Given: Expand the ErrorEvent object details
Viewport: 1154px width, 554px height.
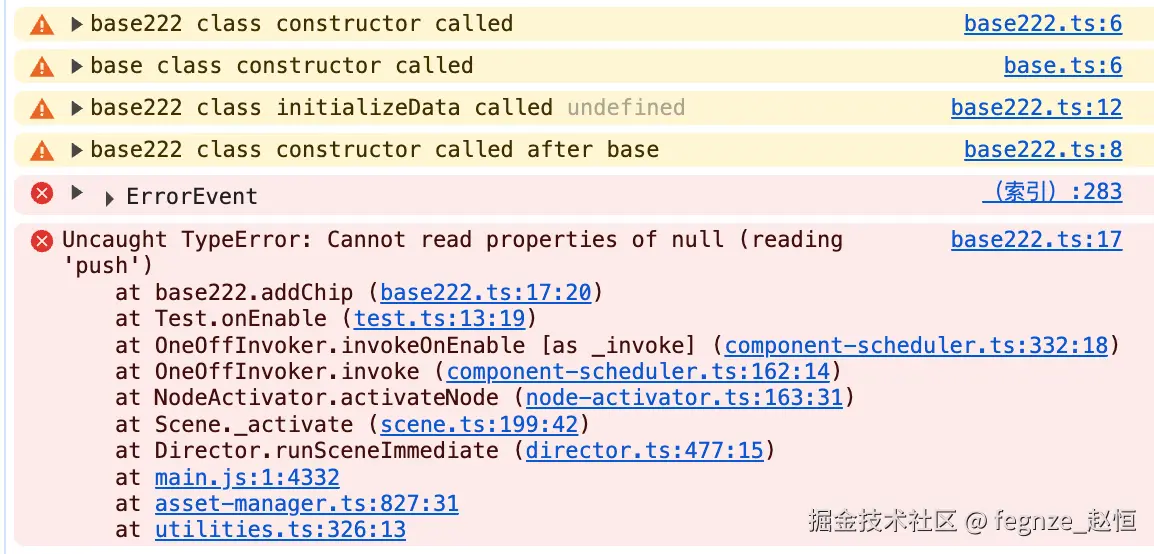Looking at the screenshot, I should [x=109, y=198].
